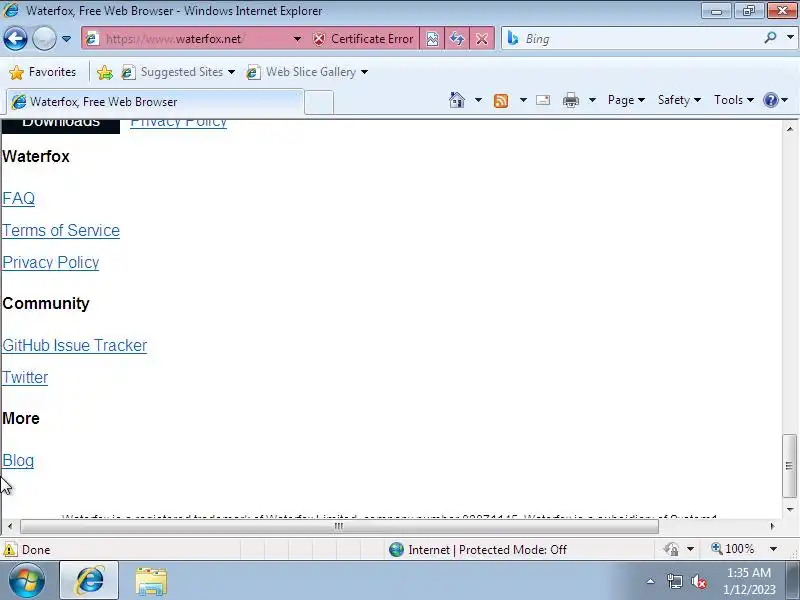The width and height of the screenshot is (800, 600).
Task: Click the muted volume tray icon
Action: [698, 581]
